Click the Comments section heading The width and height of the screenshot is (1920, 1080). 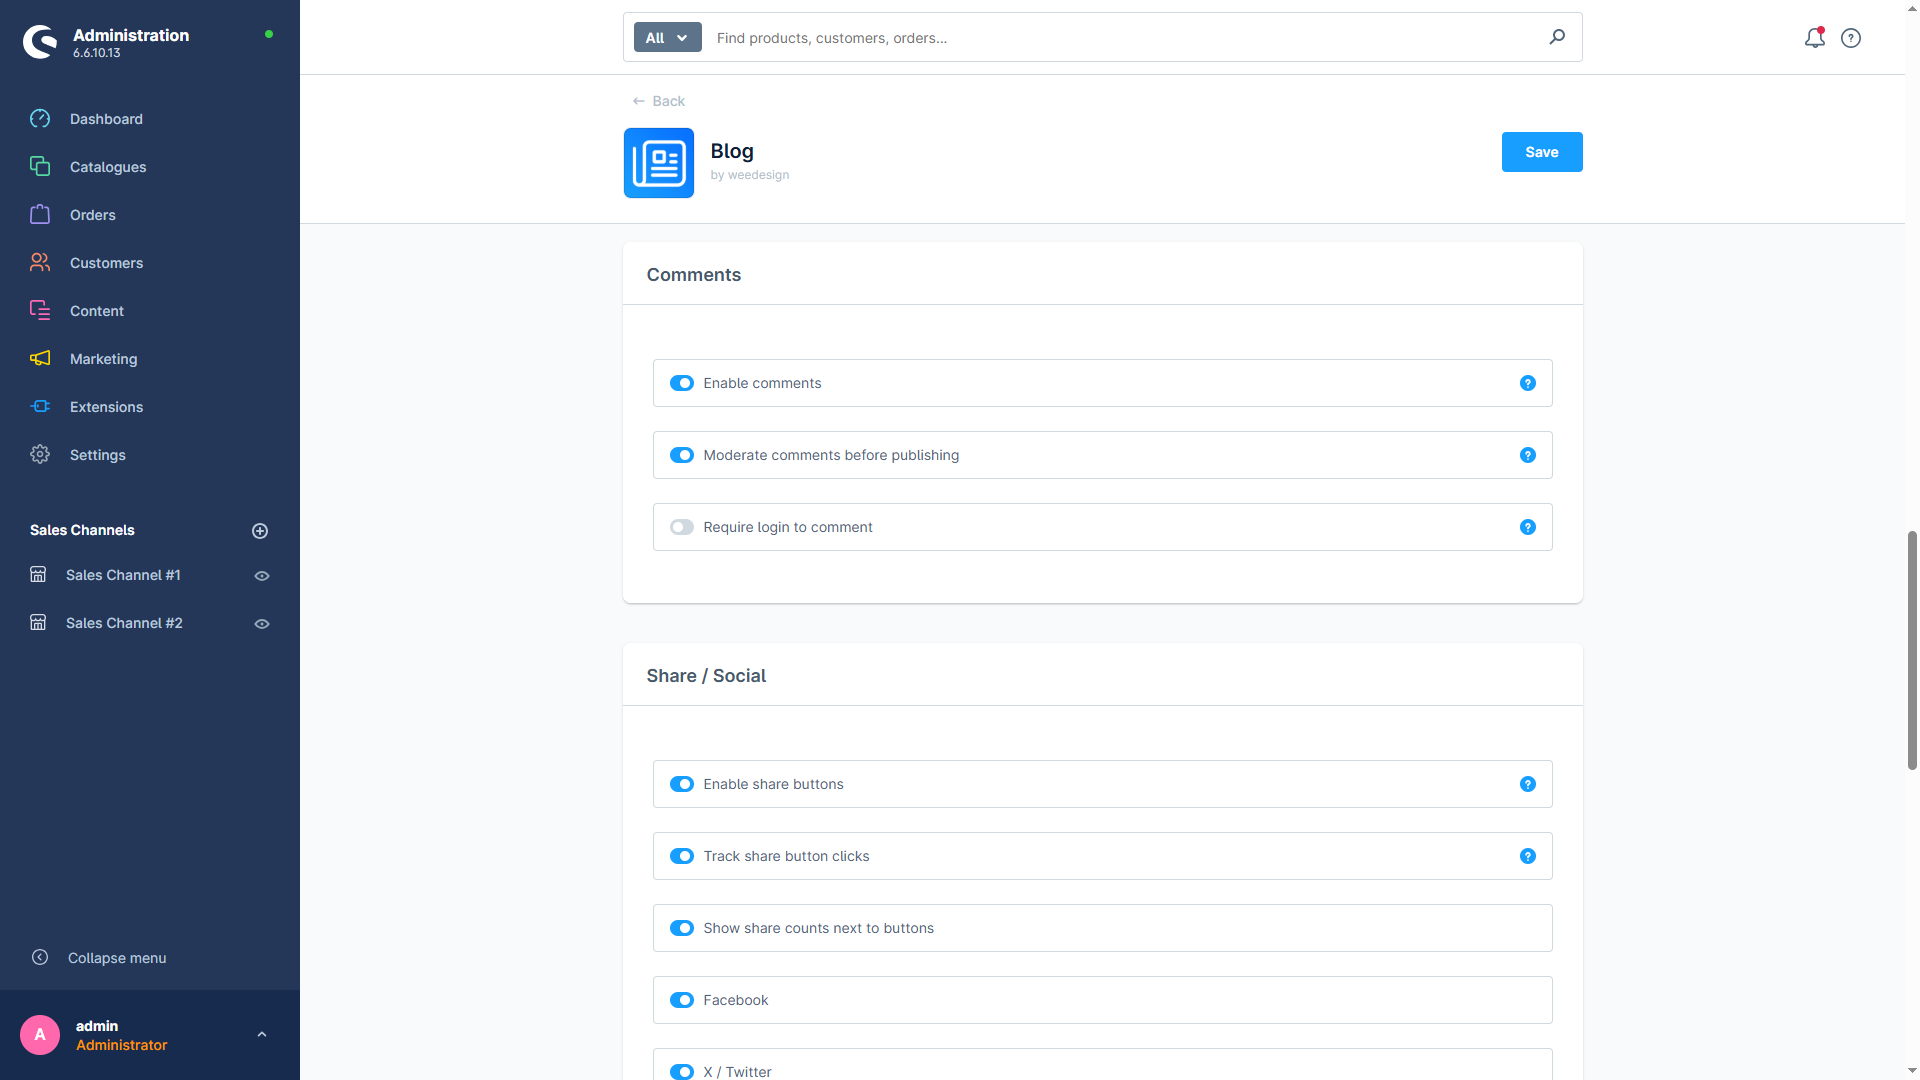(x=694, y=275)
